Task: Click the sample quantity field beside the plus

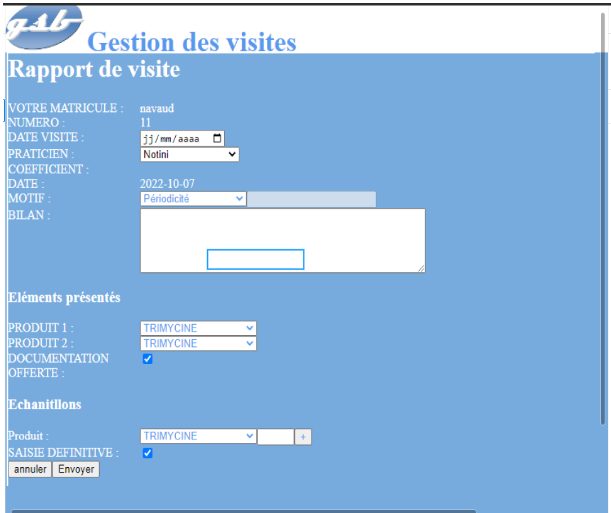Action: click(275, 436)
